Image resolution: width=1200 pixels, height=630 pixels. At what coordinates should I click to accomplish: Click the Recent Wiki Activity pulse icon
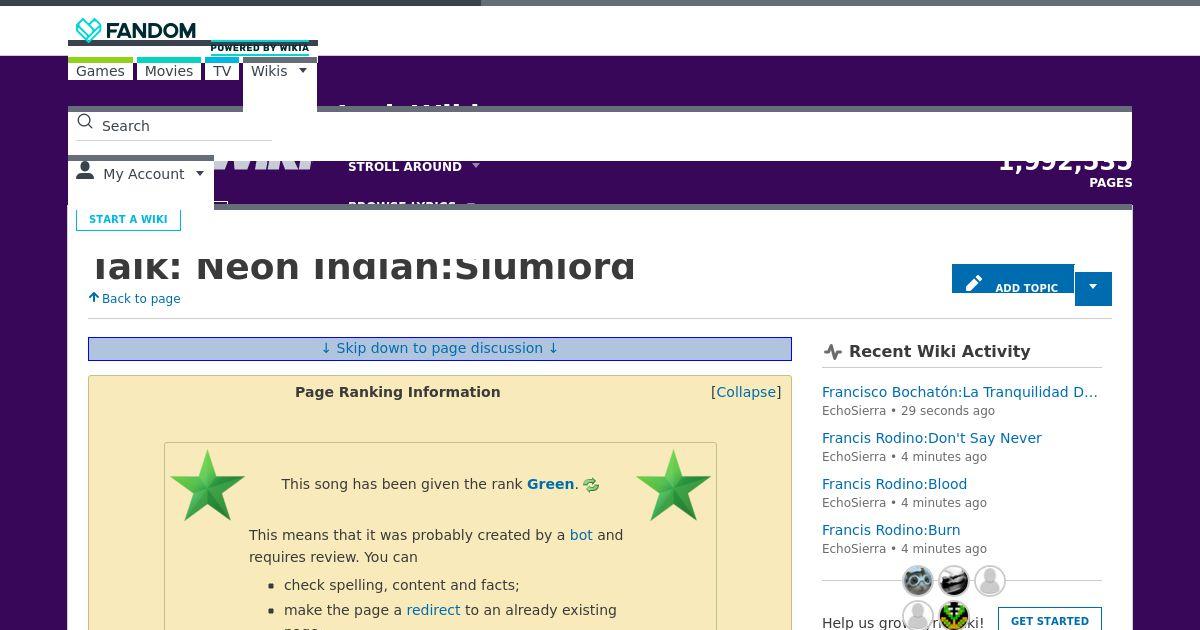tap(833, 351)
